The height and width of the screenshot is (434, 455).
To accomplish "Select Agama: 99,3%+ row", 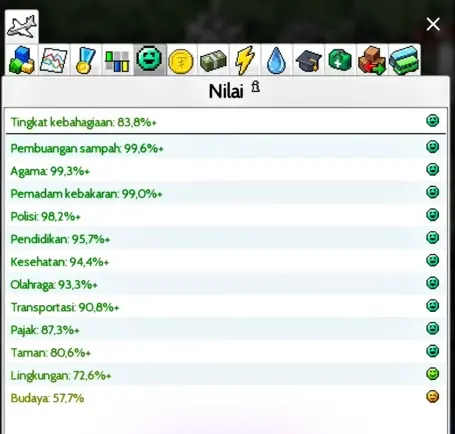I will (226, 170).
